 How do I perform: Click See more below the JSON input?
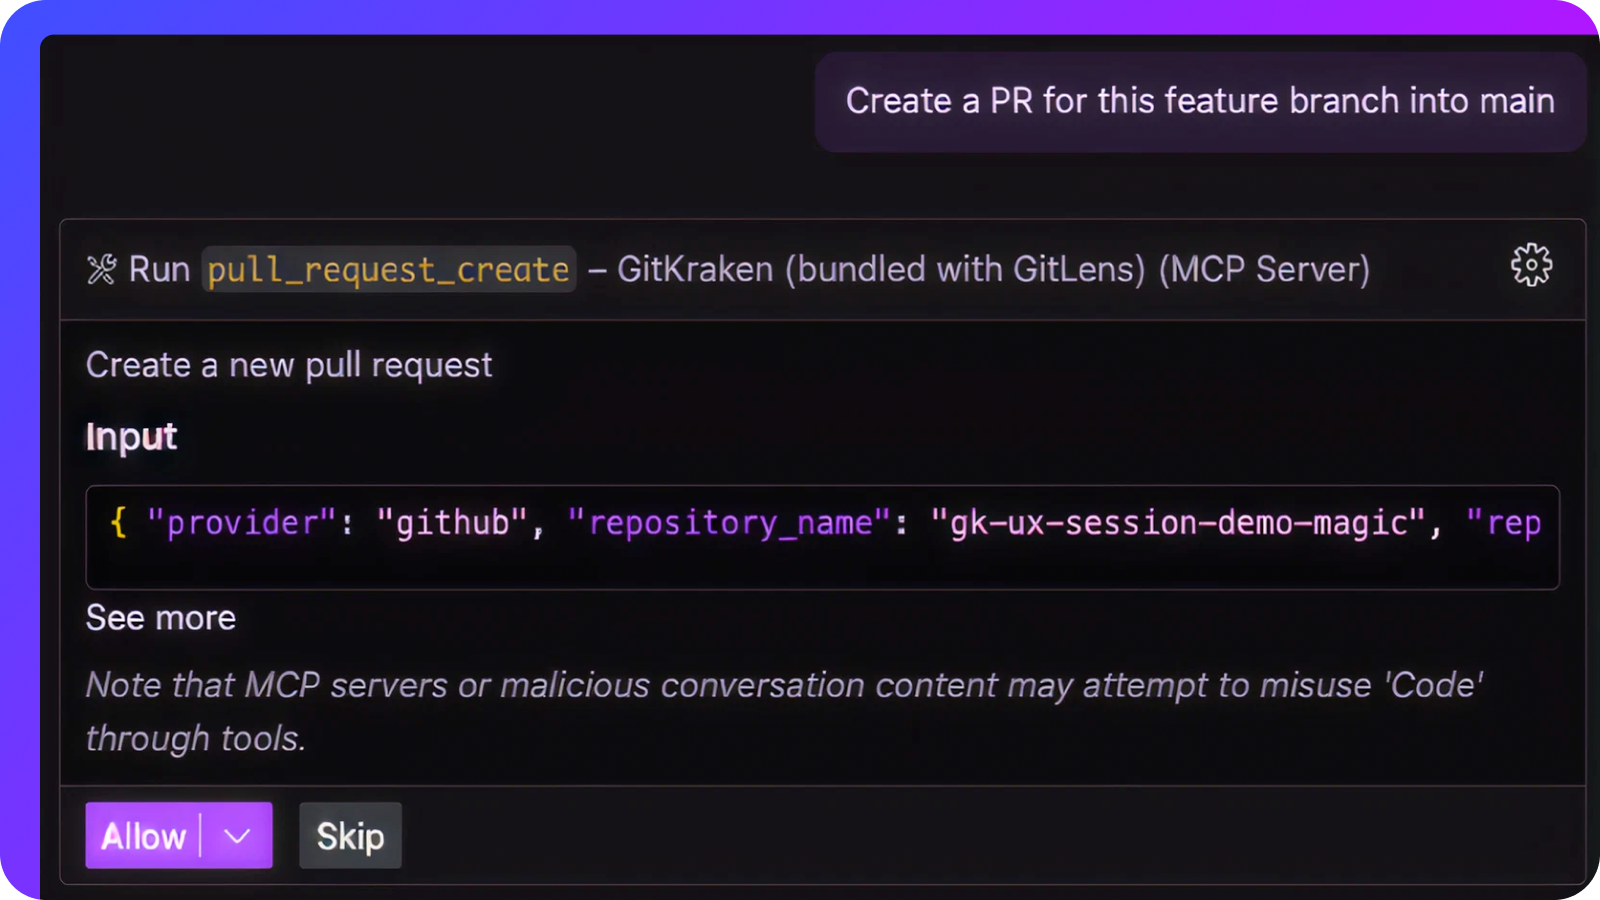click(160, 617)
